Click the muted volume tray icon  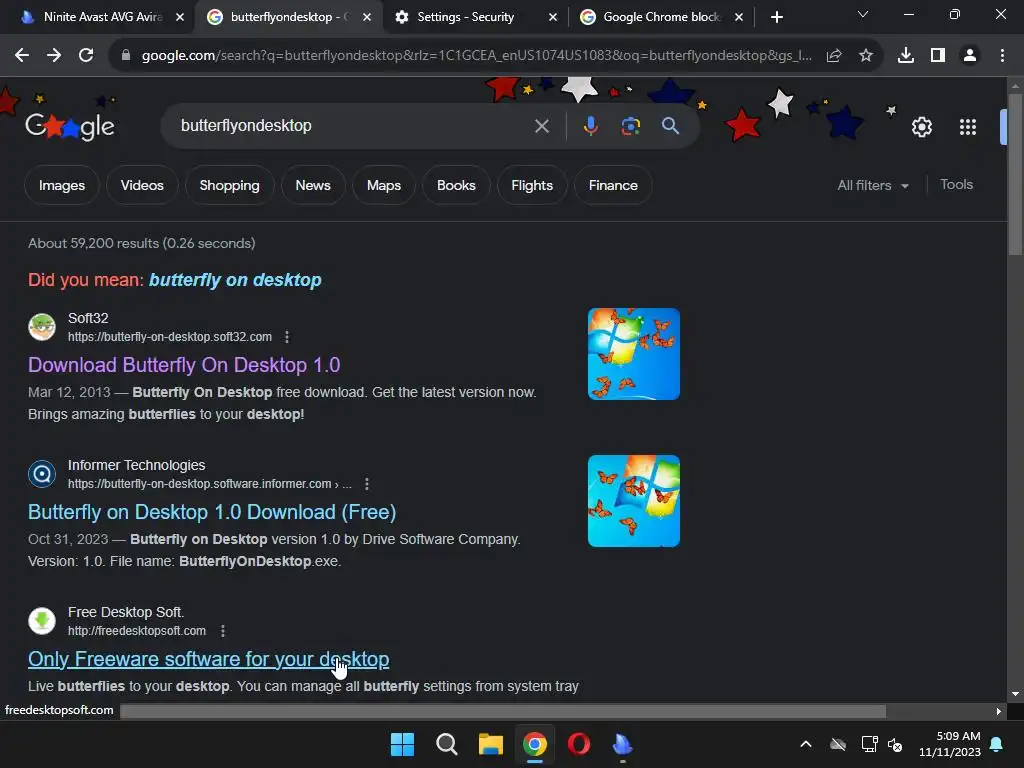coord(895,744)
